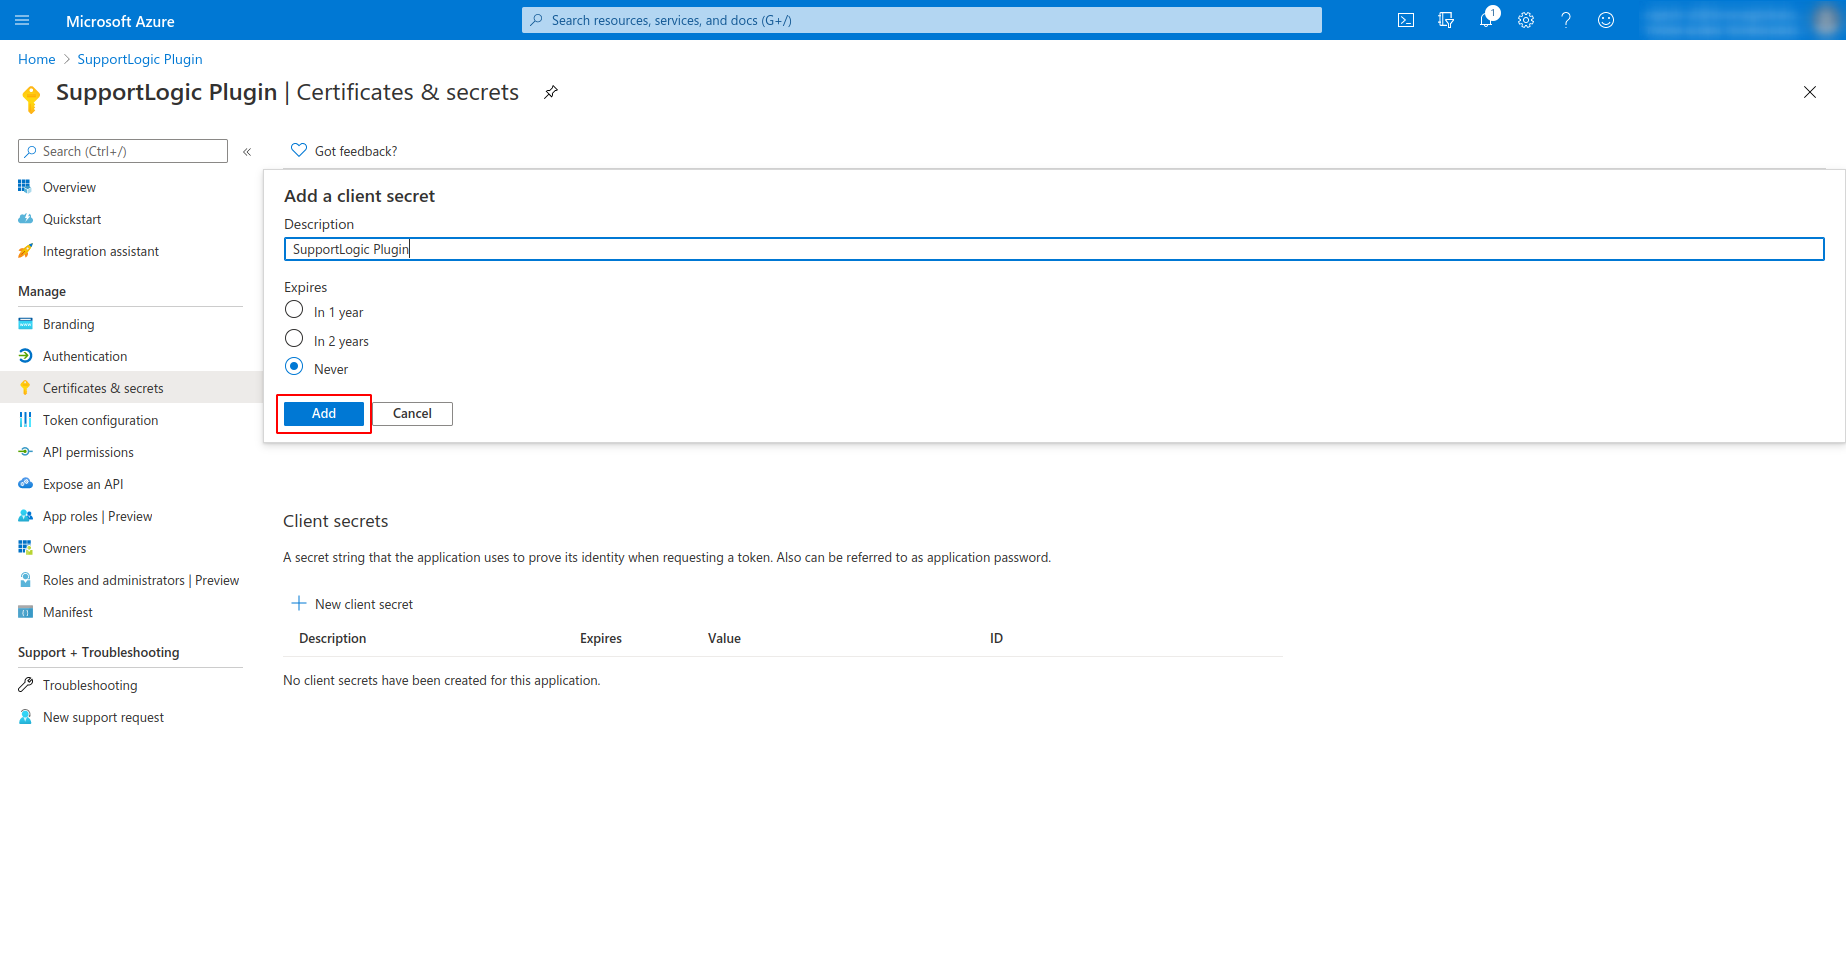Collapse the left navigation menu

pyautogui.click(x=247, y=152)
